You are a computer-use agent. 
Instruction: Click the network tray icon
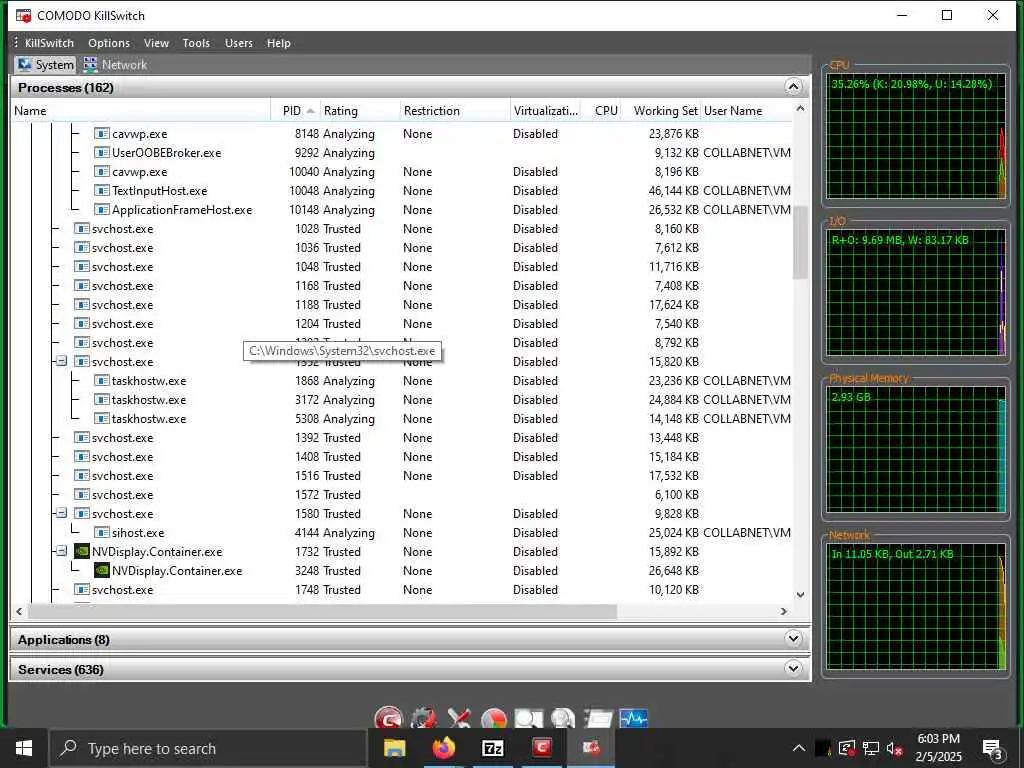pos(871,748)
